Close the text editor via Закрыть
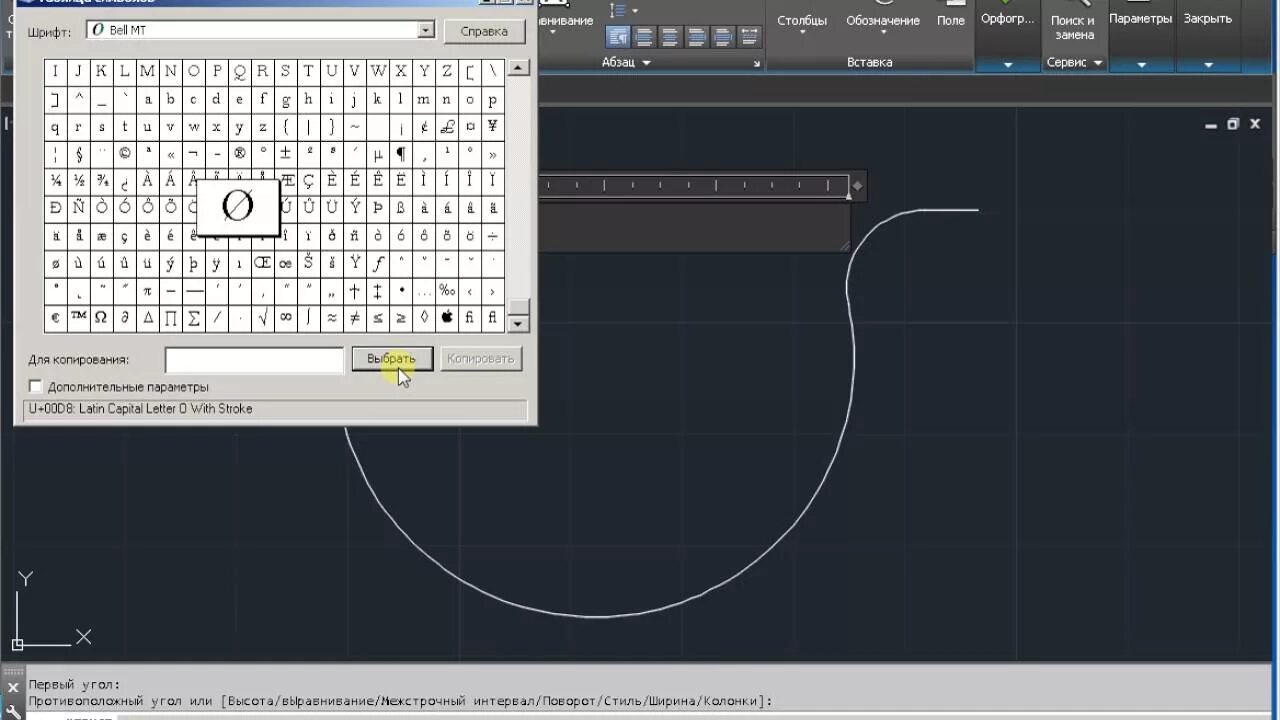Image resolution: width=1280 pixels, height=720 pixels. click(1208, 20)
